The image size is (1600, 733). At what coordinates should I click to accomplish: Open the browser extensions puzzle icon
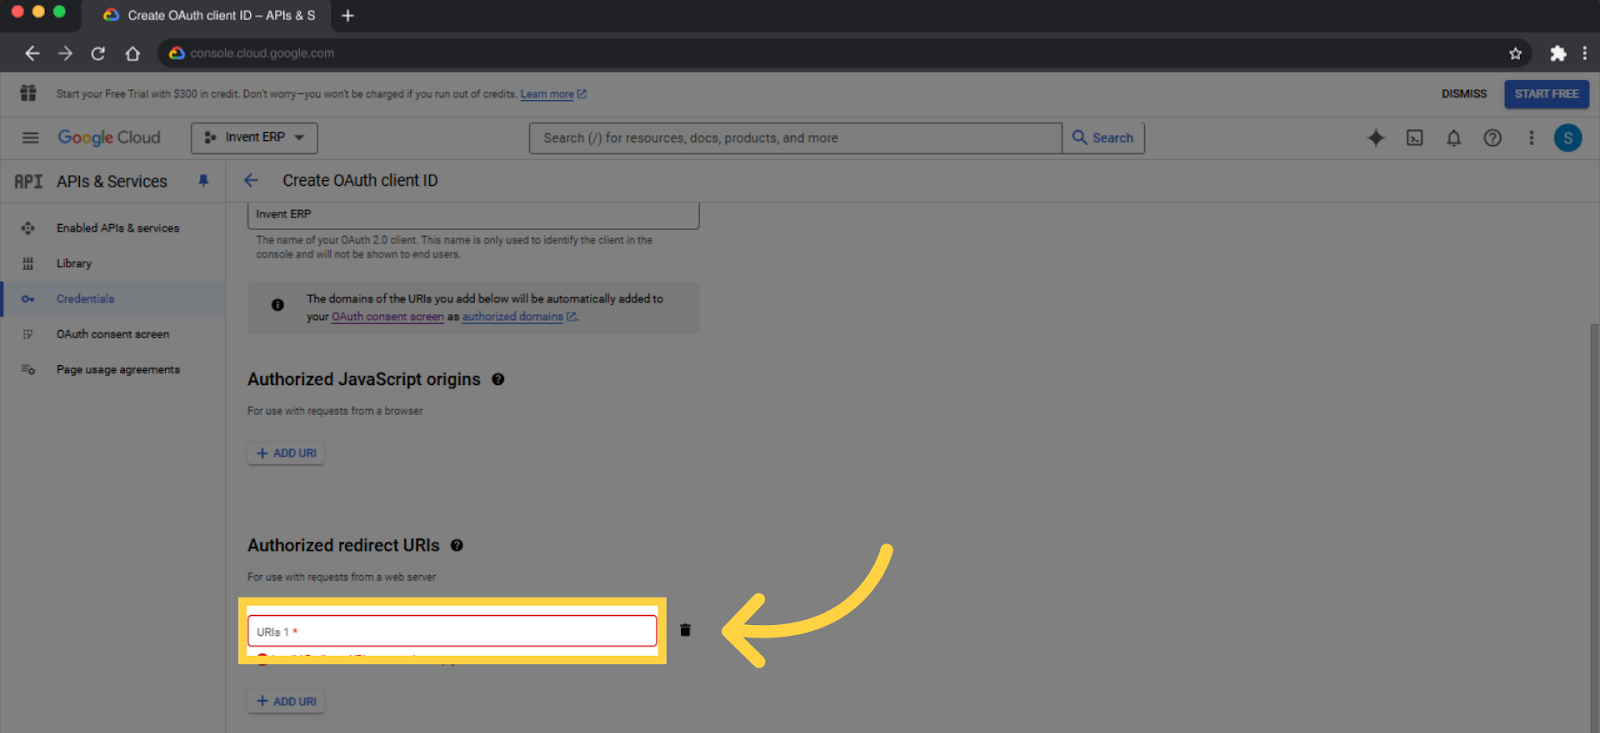[1558, 53]
